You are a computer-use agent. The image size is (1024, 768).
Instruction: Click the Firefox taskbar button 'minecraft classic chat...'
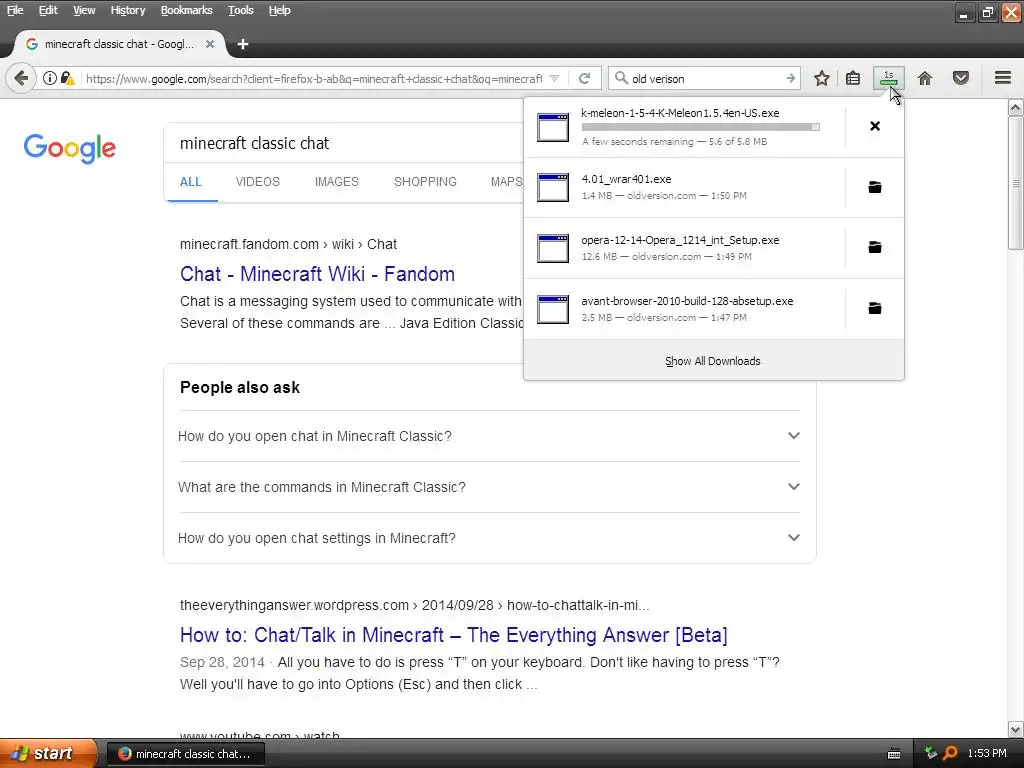pyautogui.click(x=186, y=754)
